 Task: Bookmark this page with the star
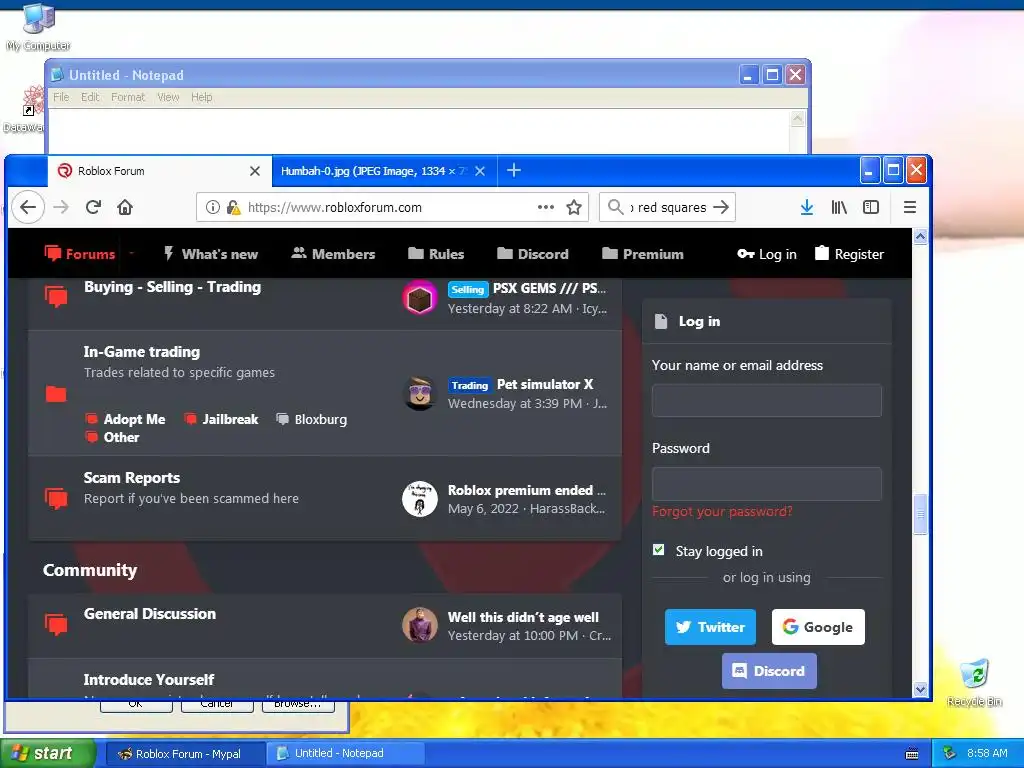(574, 208)
